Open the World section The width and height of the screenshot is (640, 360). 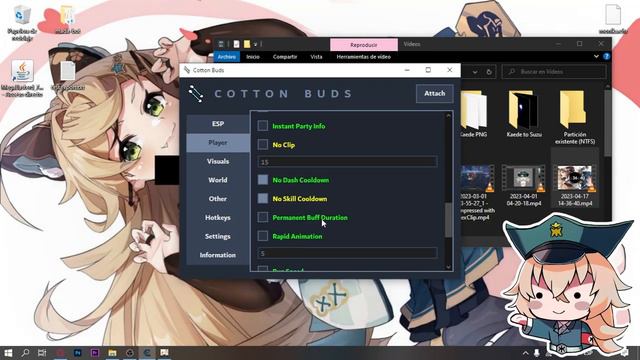218,180
